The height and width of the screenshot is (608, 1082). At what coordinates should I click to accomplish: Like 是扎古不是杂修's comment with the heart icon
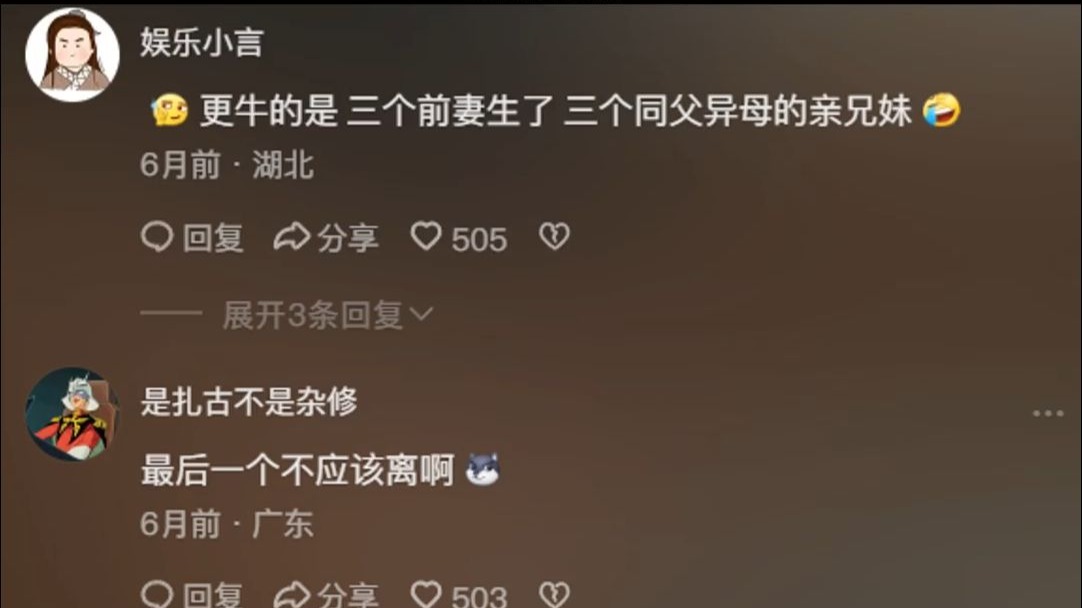coord(426,594)
